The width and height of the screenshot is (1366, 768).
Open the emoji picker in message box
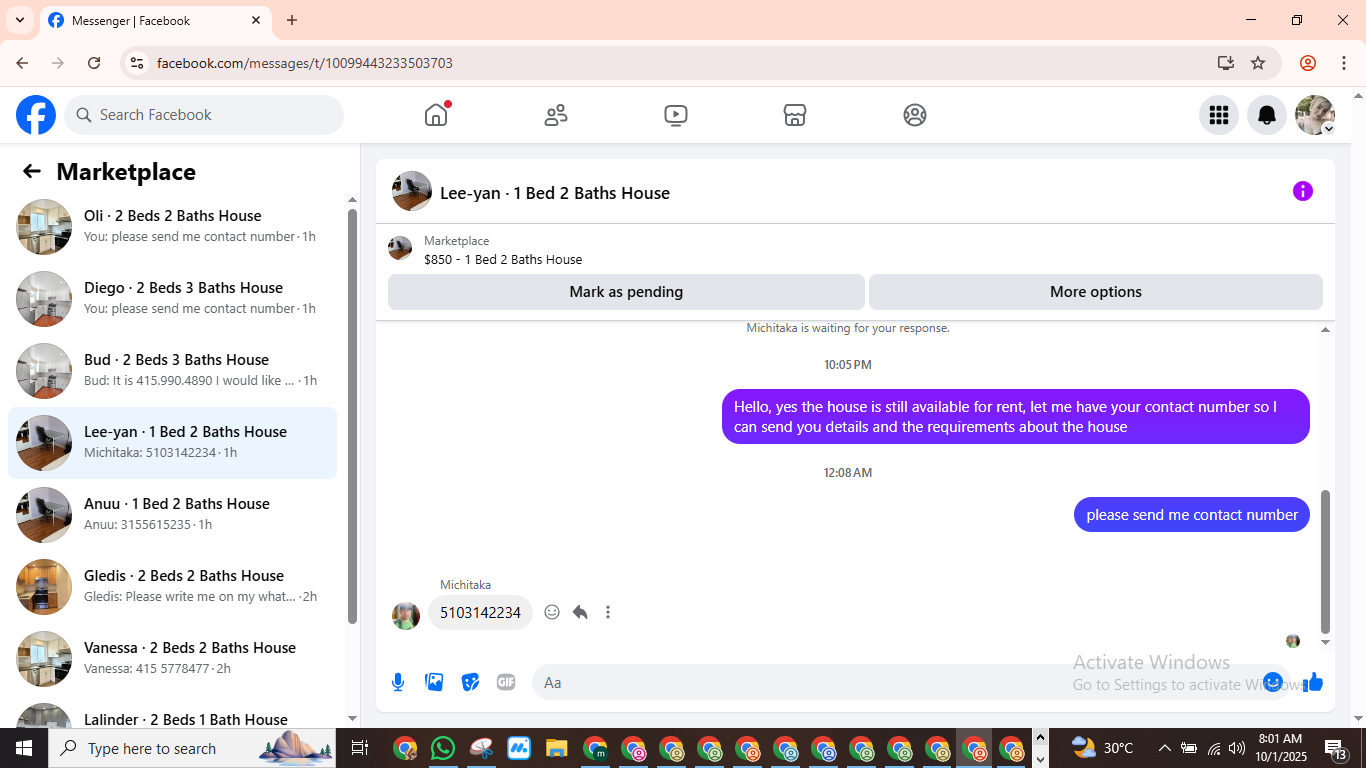tap(1273, 682)
